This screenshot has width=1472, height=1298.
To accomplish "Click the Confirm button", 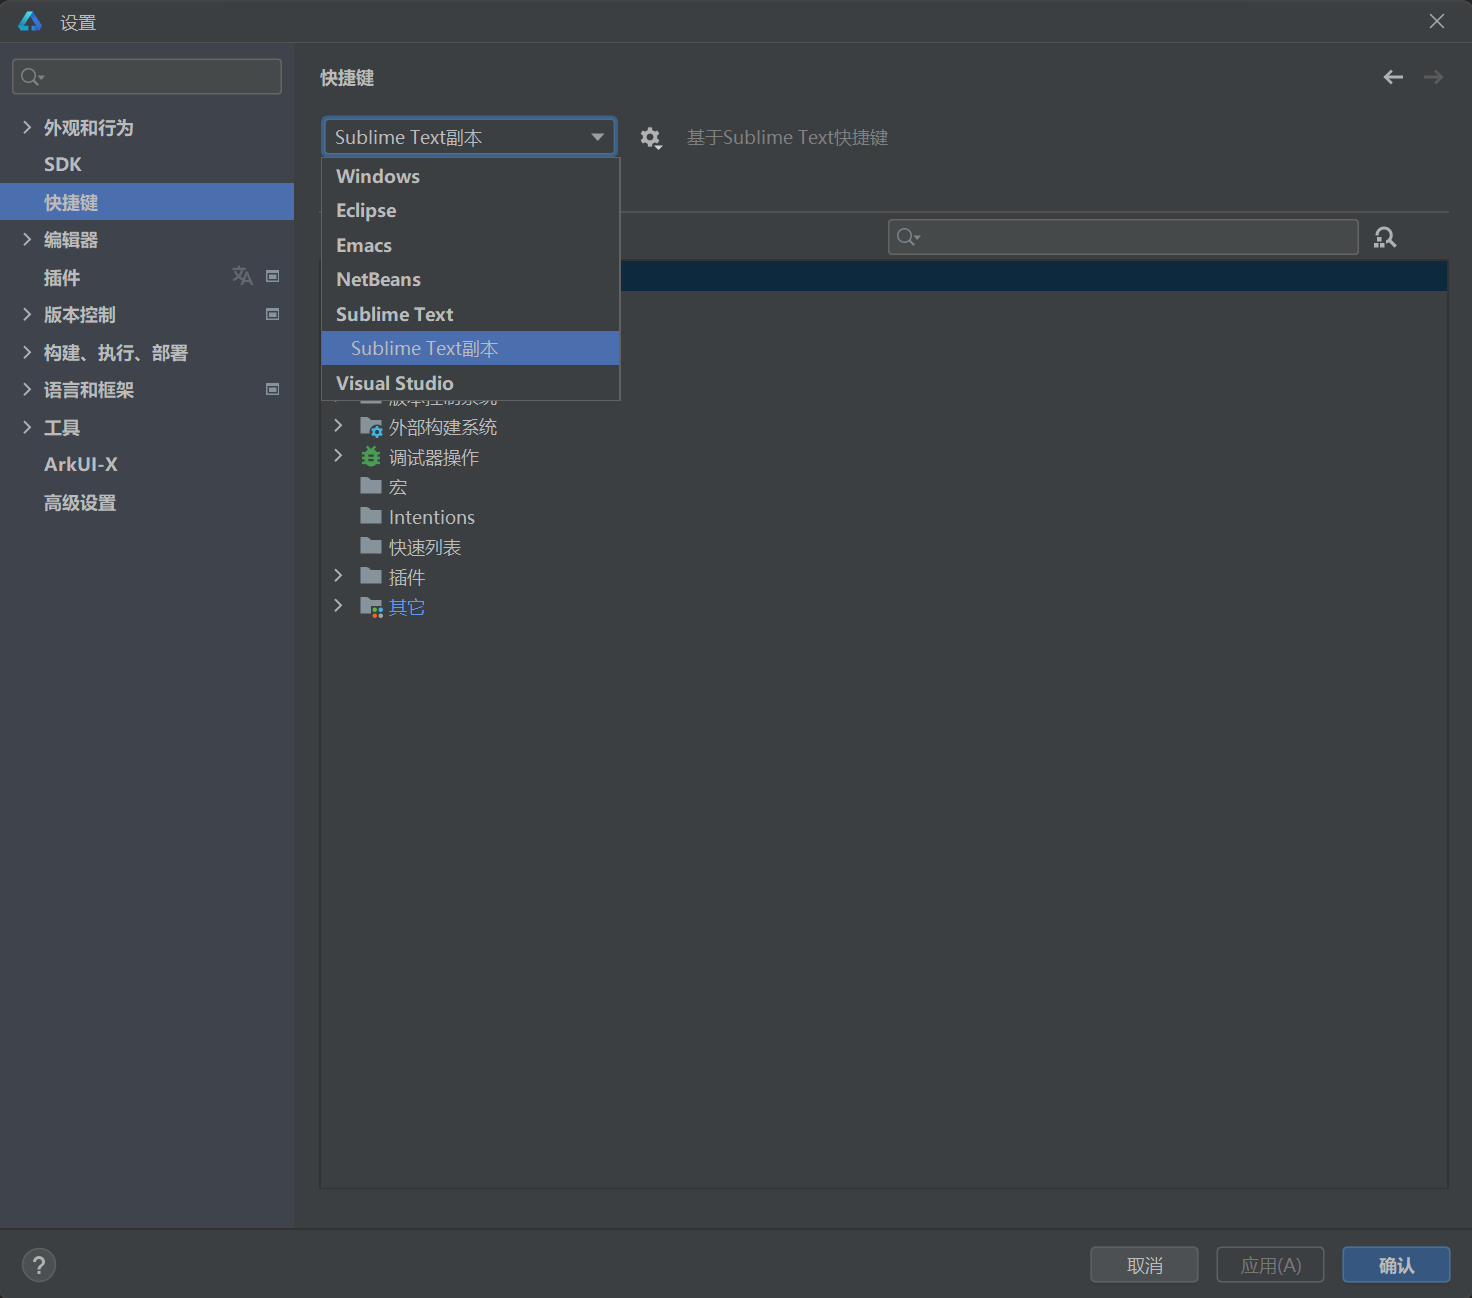I will tap(1395, 1265).
